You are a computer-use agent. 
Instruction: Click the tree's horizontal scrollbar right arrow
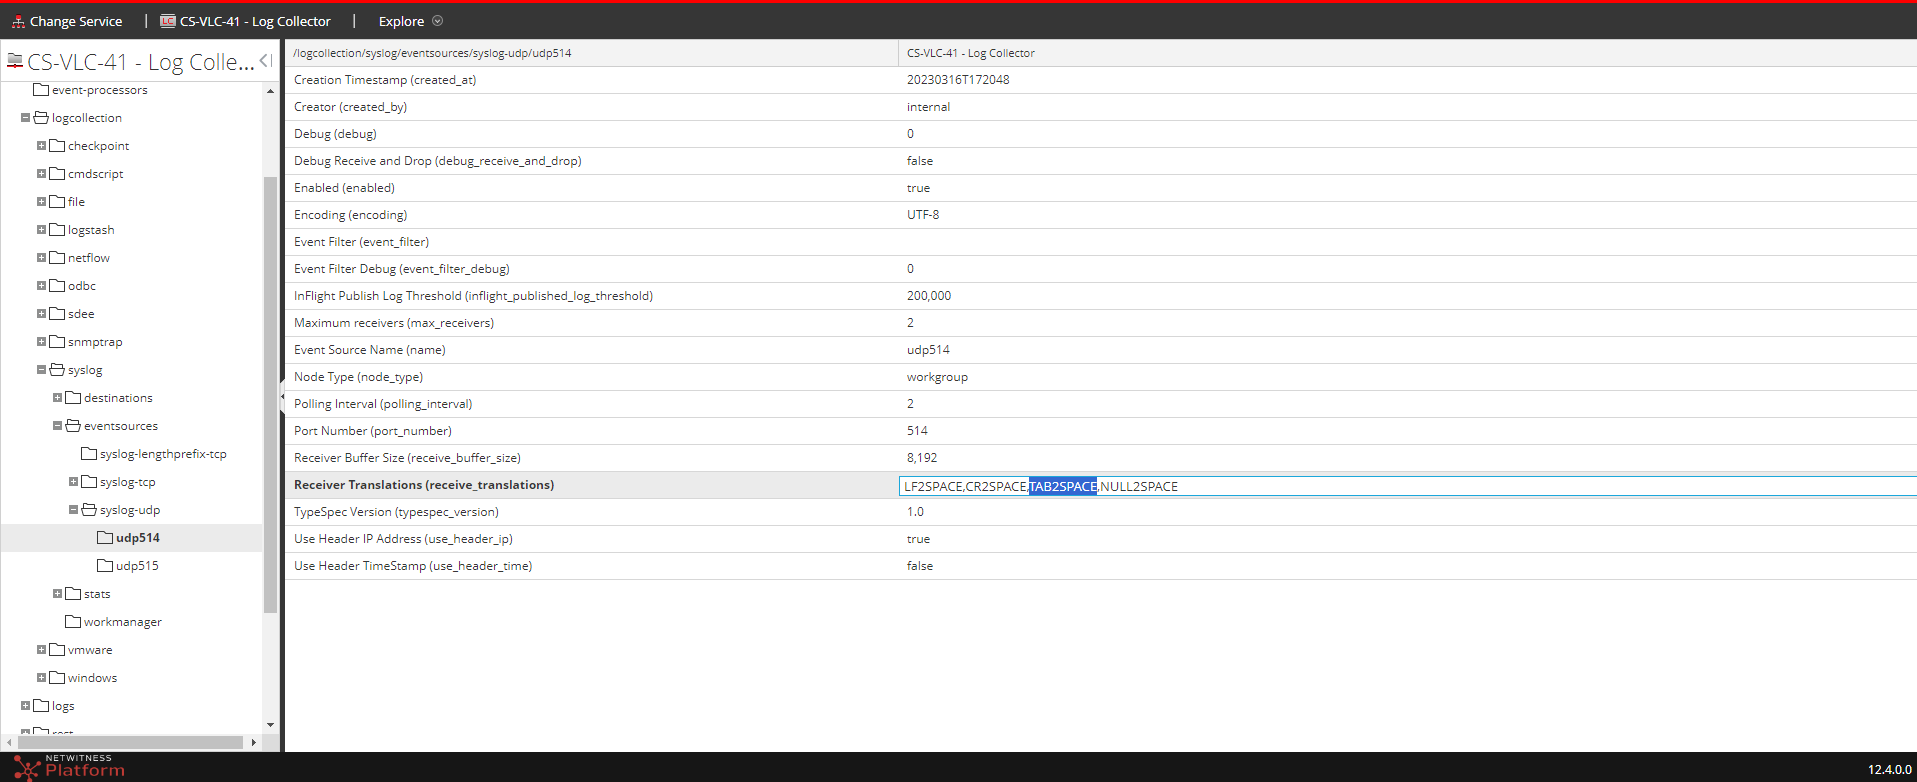tap(253, 742)
